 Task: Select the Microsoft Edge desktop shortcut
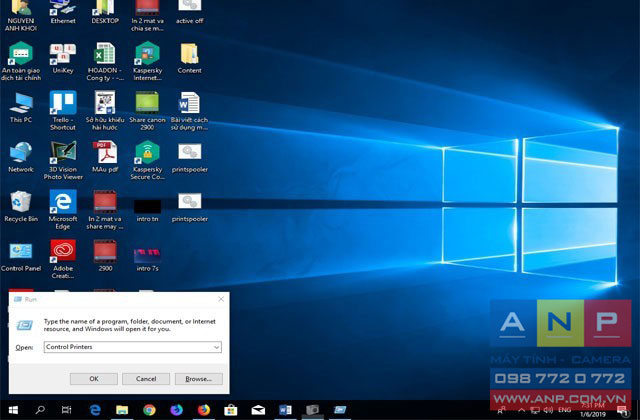pyautogui.click(x=63, y=210)
